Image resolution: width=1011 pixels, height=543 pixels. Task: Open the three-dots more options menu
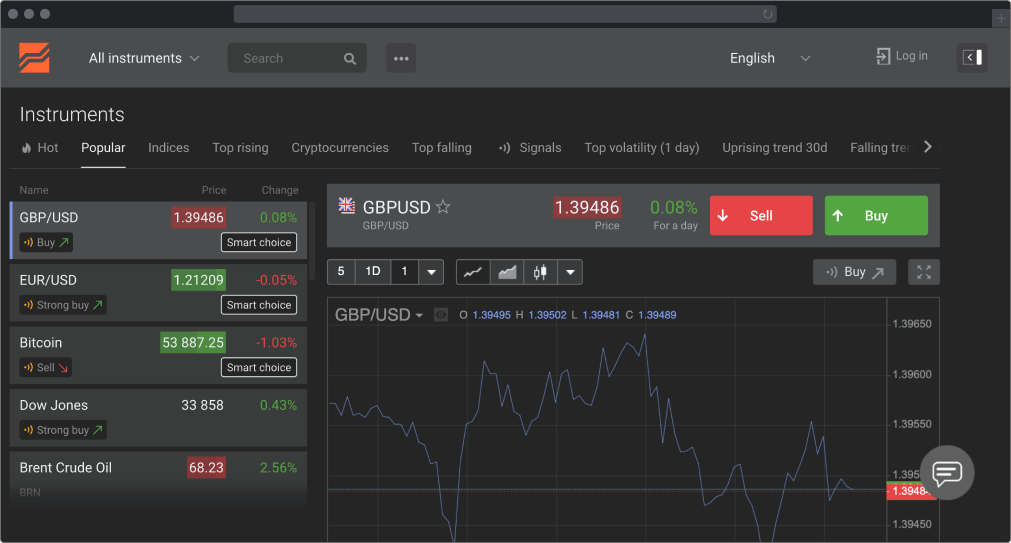pyautogui.click(x=401, y=58)
